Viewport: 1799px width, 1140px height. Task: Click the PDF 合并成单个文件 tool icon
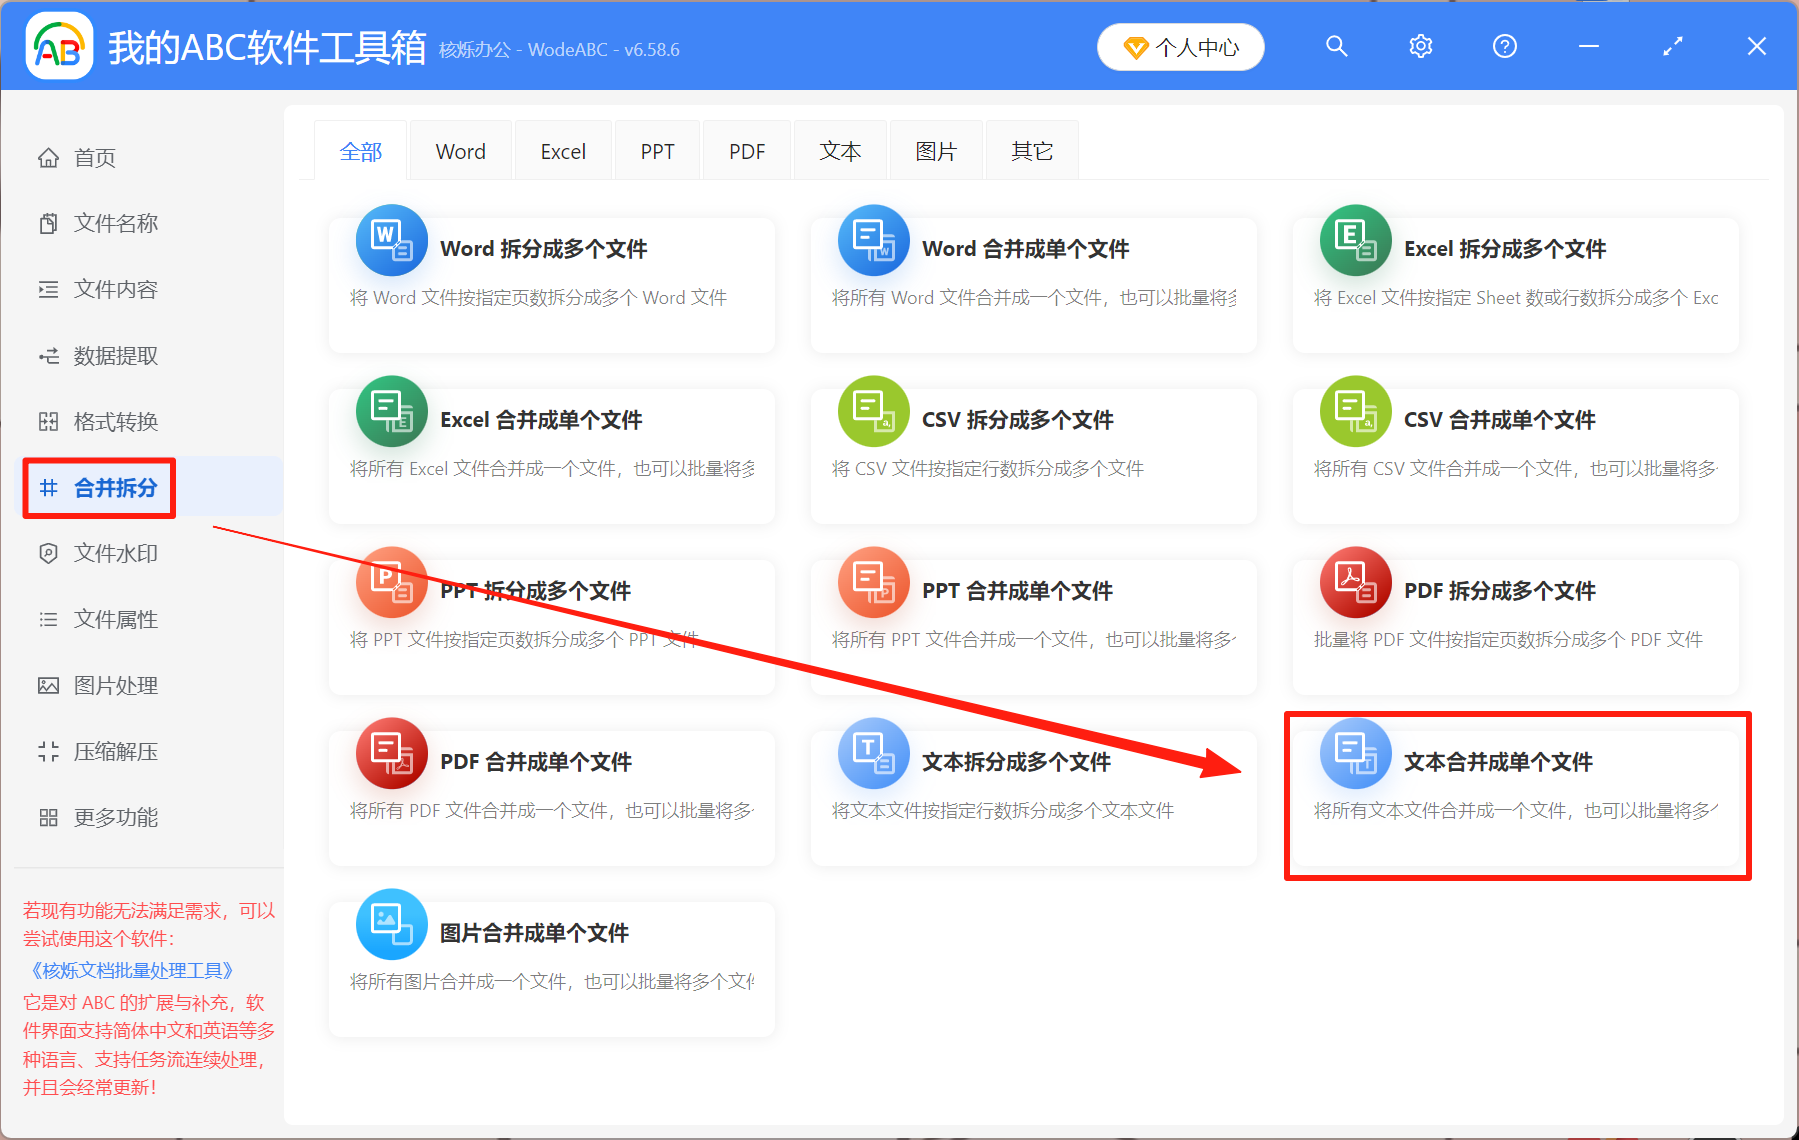(391, 753)
